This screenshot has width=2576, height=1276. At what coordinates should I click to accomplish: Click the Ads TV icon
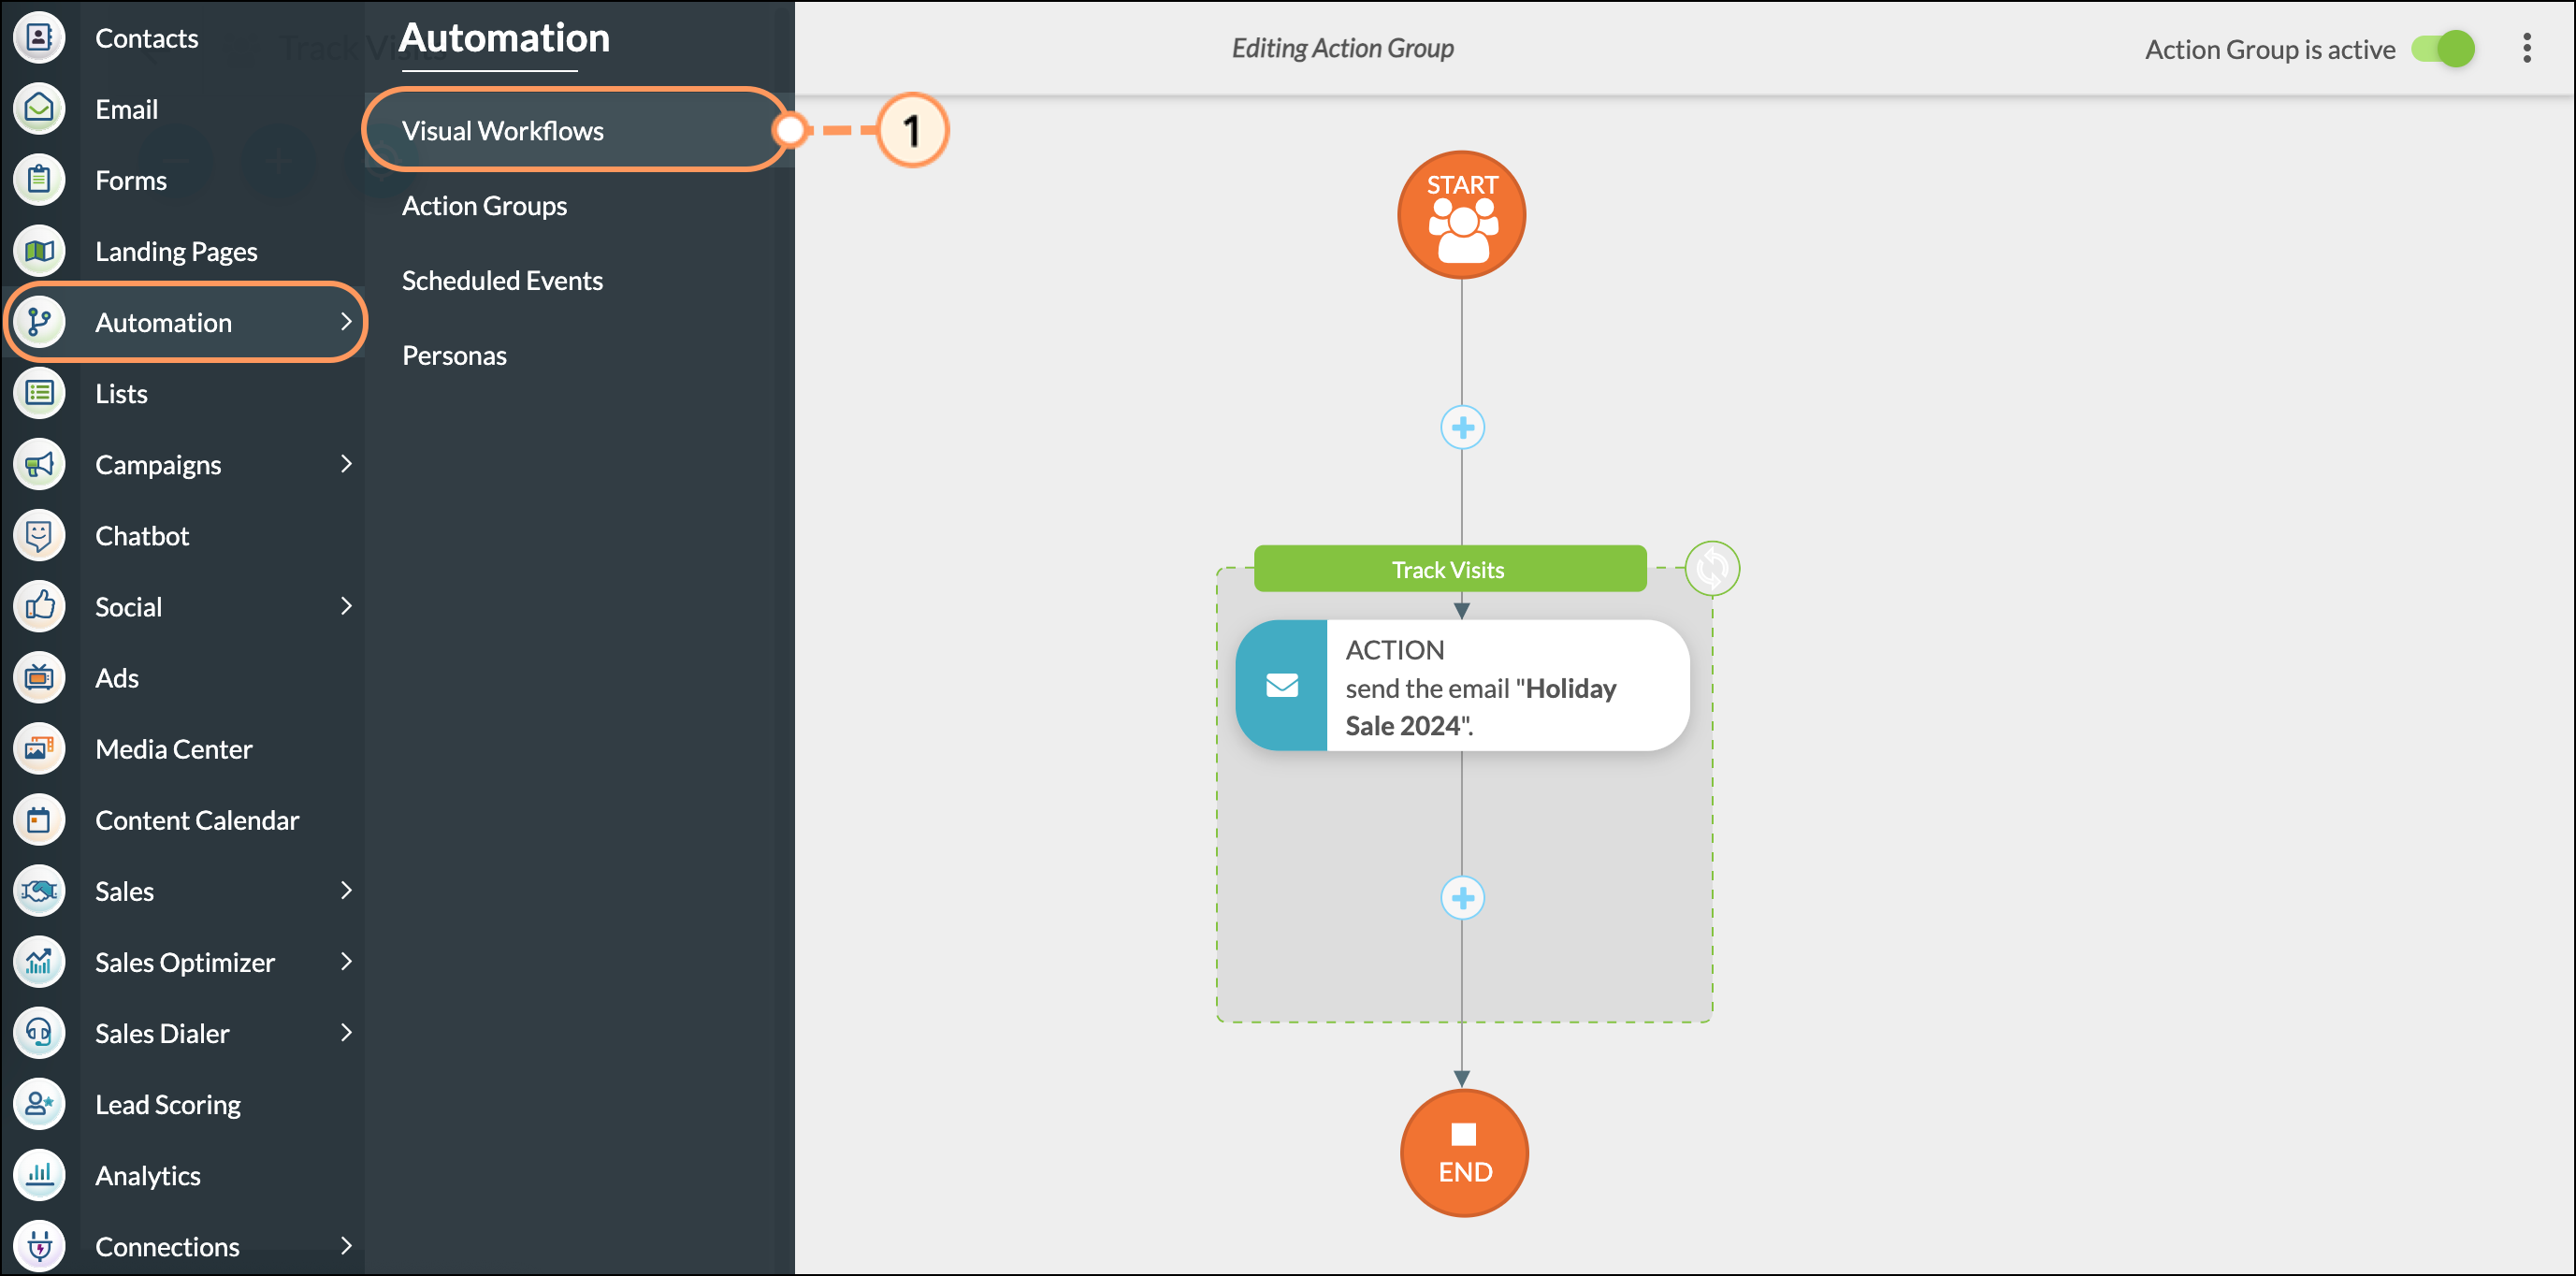coord(39,677)
